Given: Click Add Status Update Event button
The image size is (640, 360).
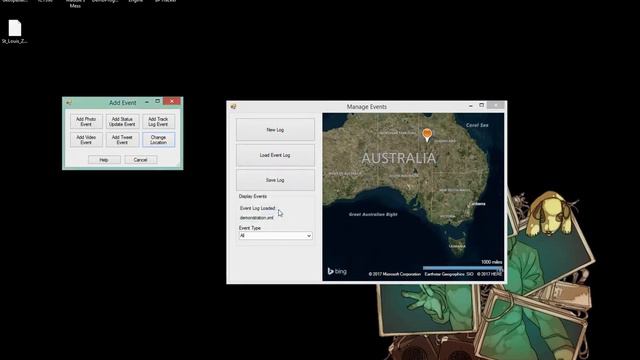Looking at the screenshot, I should pos(122,122).
